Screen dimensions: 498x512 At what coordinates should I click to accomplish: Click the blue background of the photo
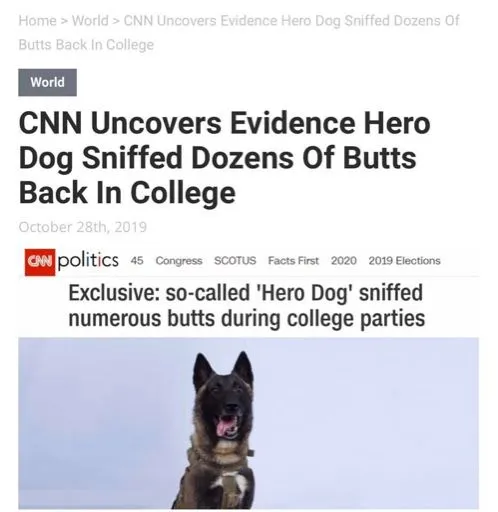(x=367, y=423)
